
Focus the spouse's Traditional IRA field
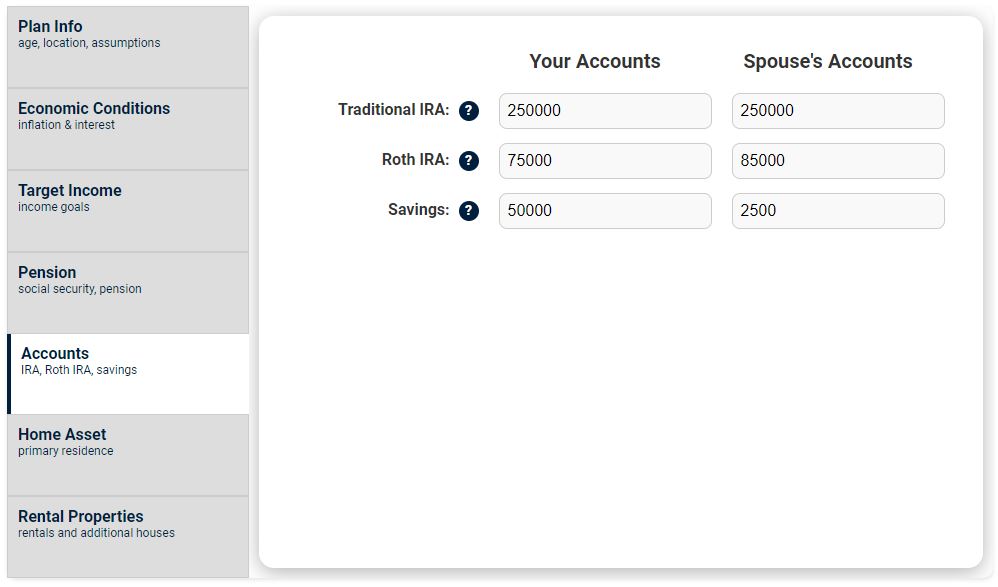coord(838,111)
